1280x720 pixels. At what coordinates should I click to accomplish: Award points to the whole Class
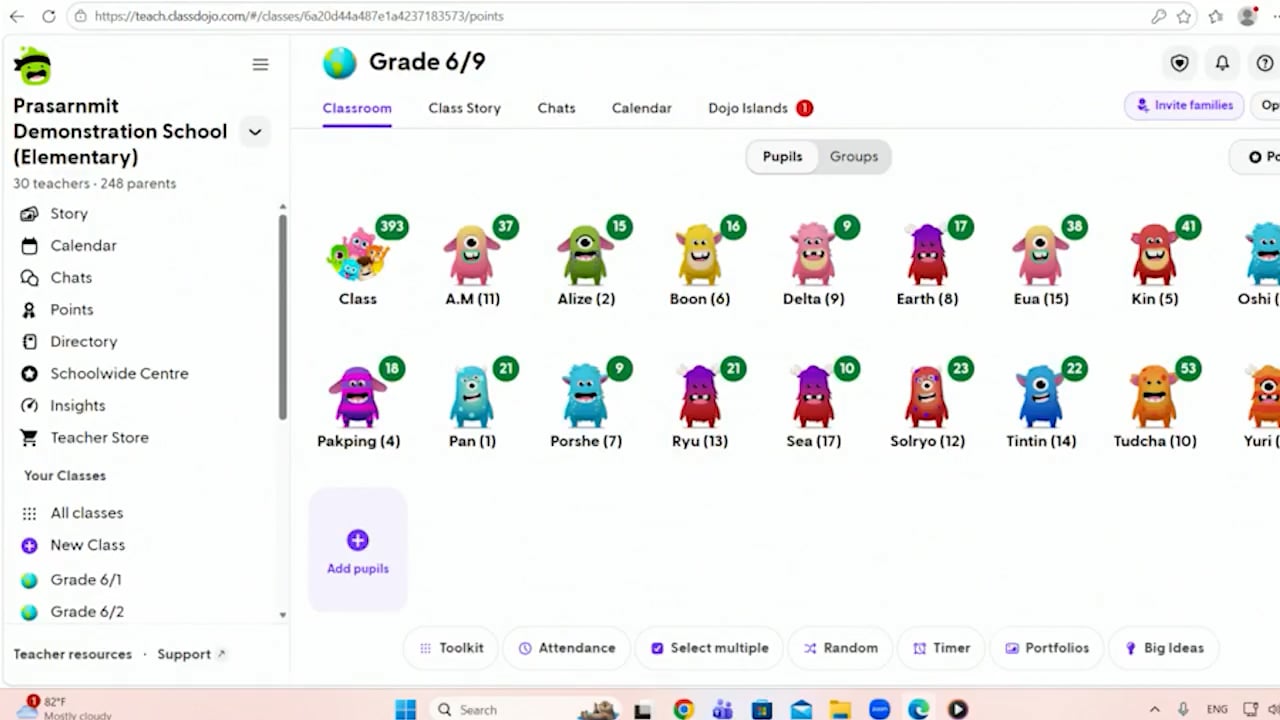click(x=358, y=262)
